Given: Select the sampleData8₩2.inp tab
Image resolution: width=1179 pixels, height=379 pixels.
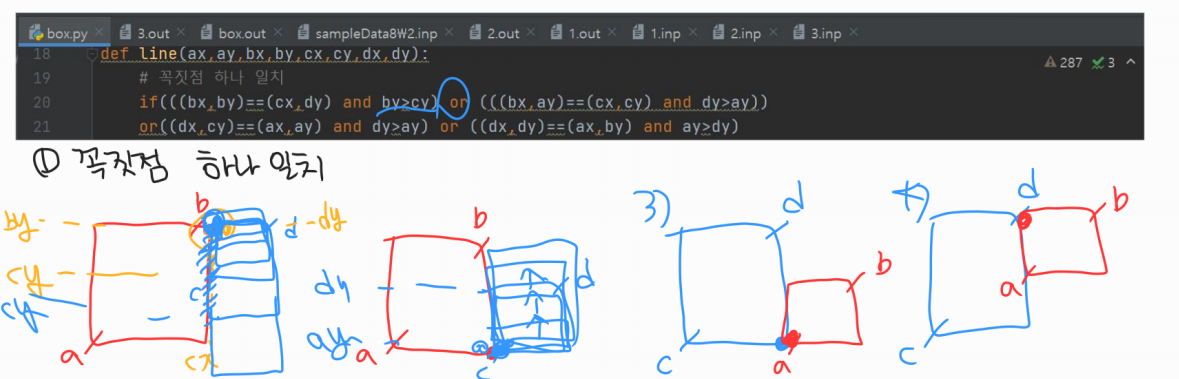Looking at the screenshot, I should pyautogui.click(x=374, y=33).
